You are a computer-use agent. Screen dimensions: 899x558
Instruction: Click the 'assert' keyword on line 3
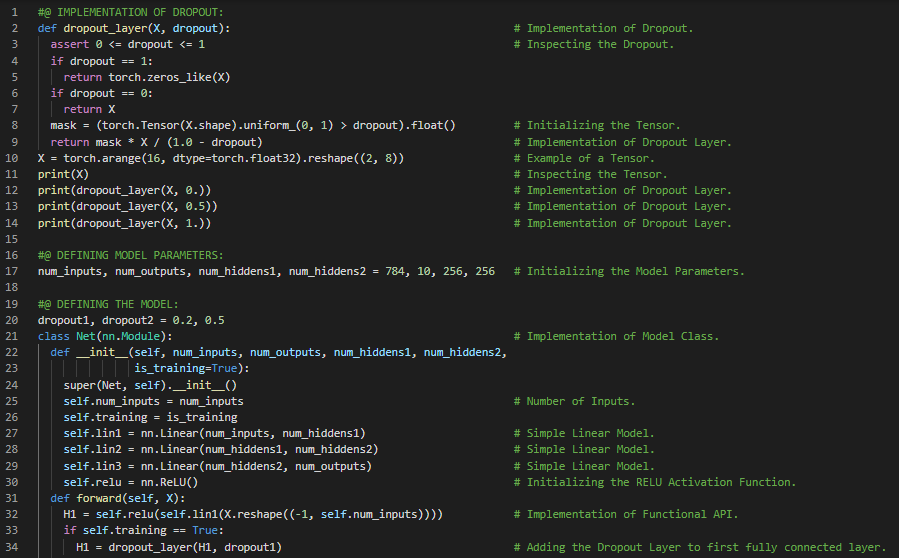pos(69,45)
